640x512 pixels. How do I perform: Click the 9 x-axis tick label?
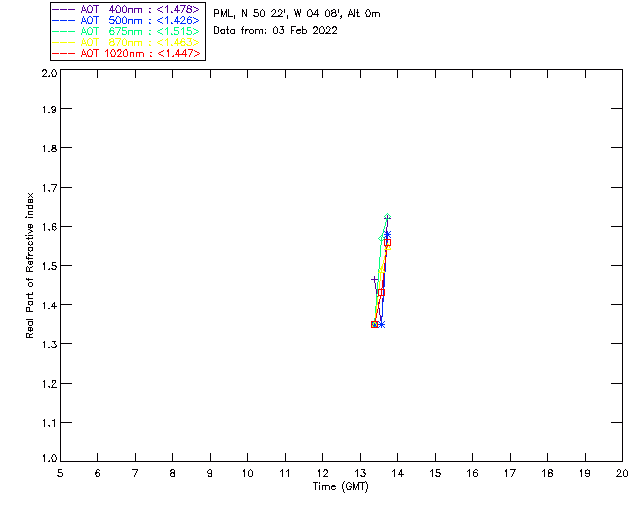(210, 473)
